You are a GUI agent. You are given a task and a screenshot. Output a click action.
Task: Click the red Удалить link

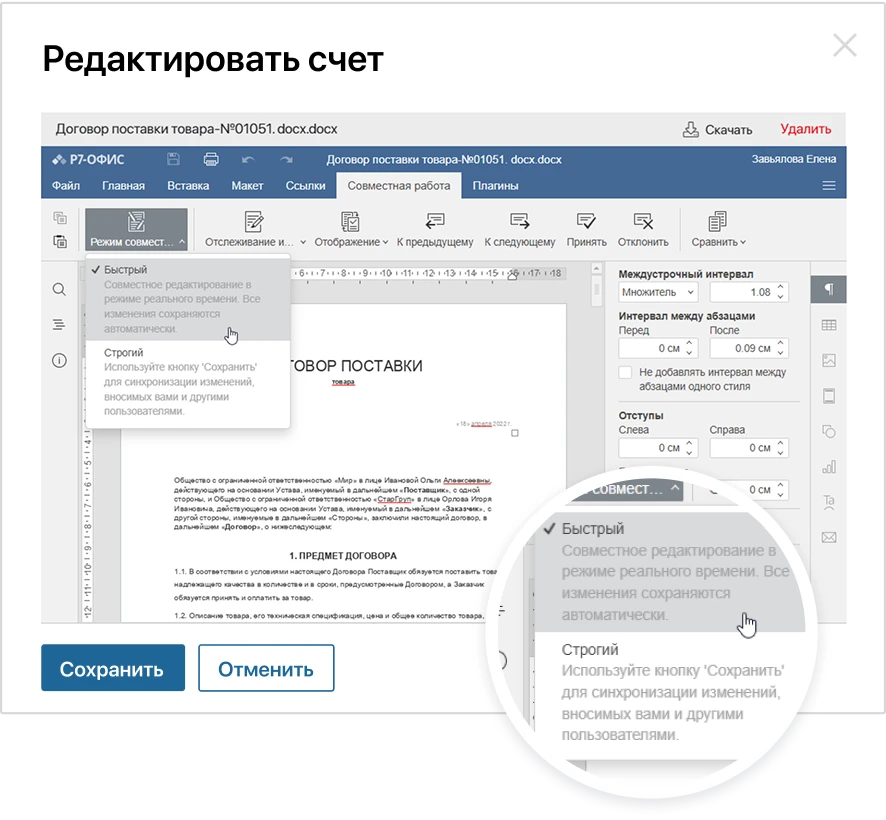808,129
